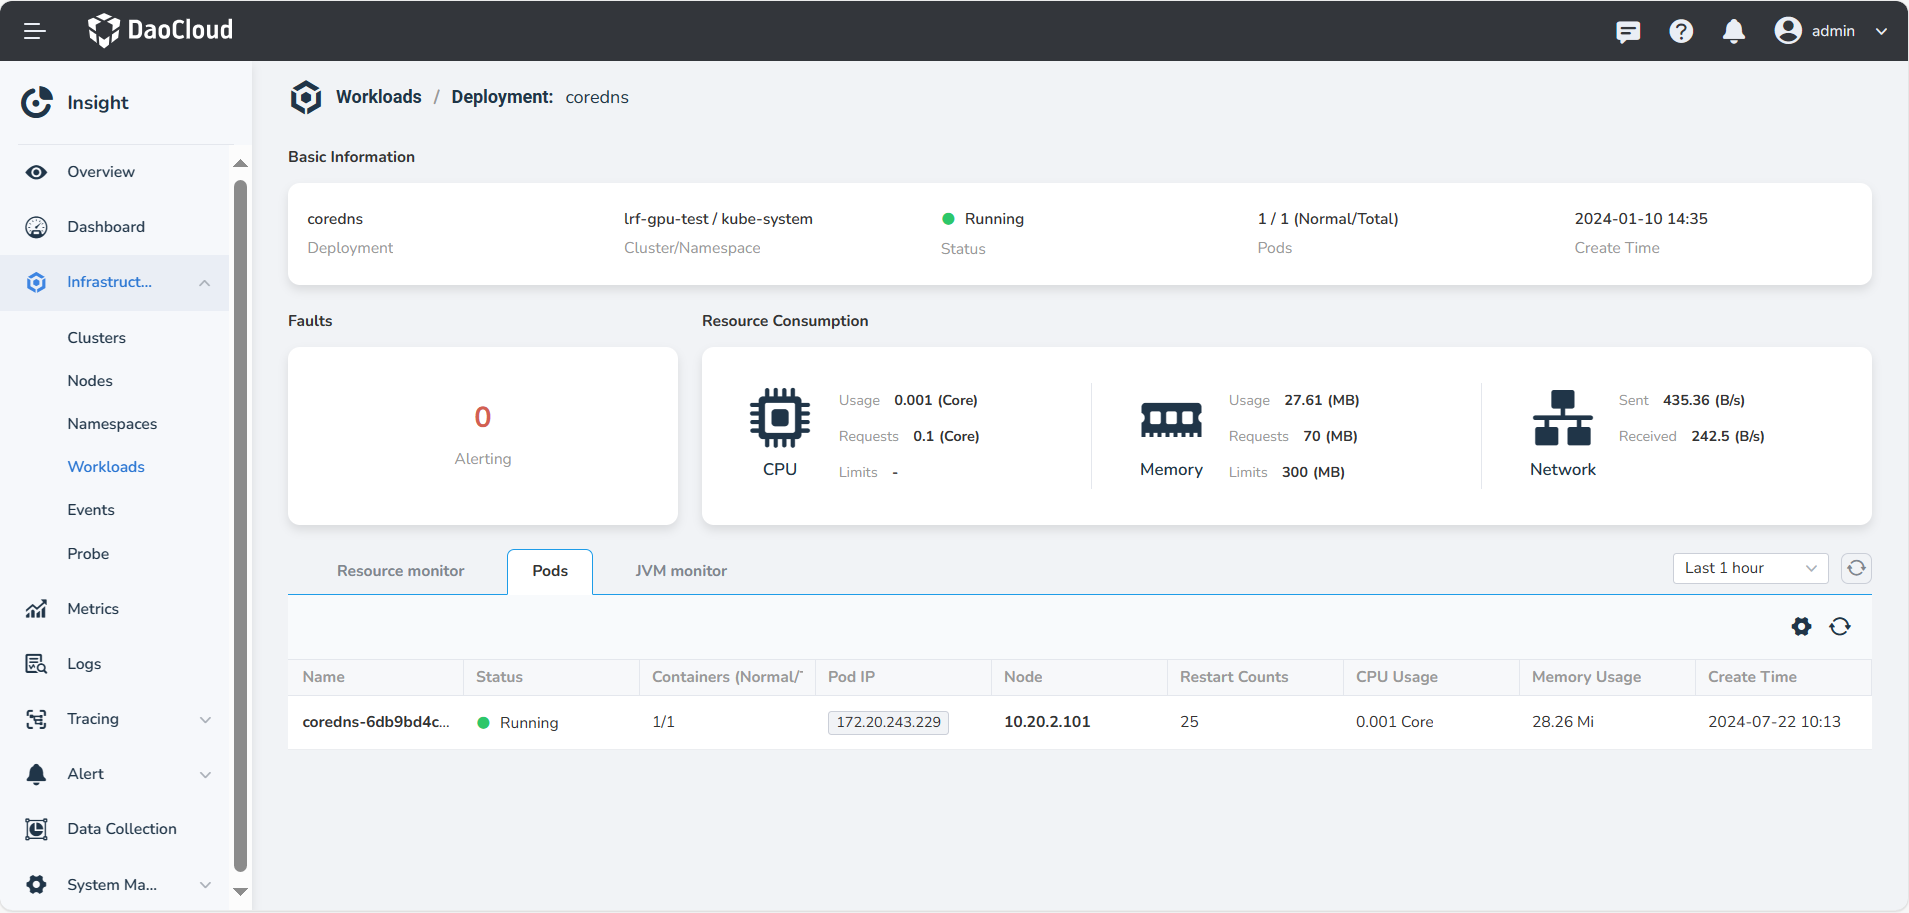This screenshot has height=913, width=1909.
Task: Click the table column settings gear icon
Action: pyautogui.click(x=1801, y=627)
